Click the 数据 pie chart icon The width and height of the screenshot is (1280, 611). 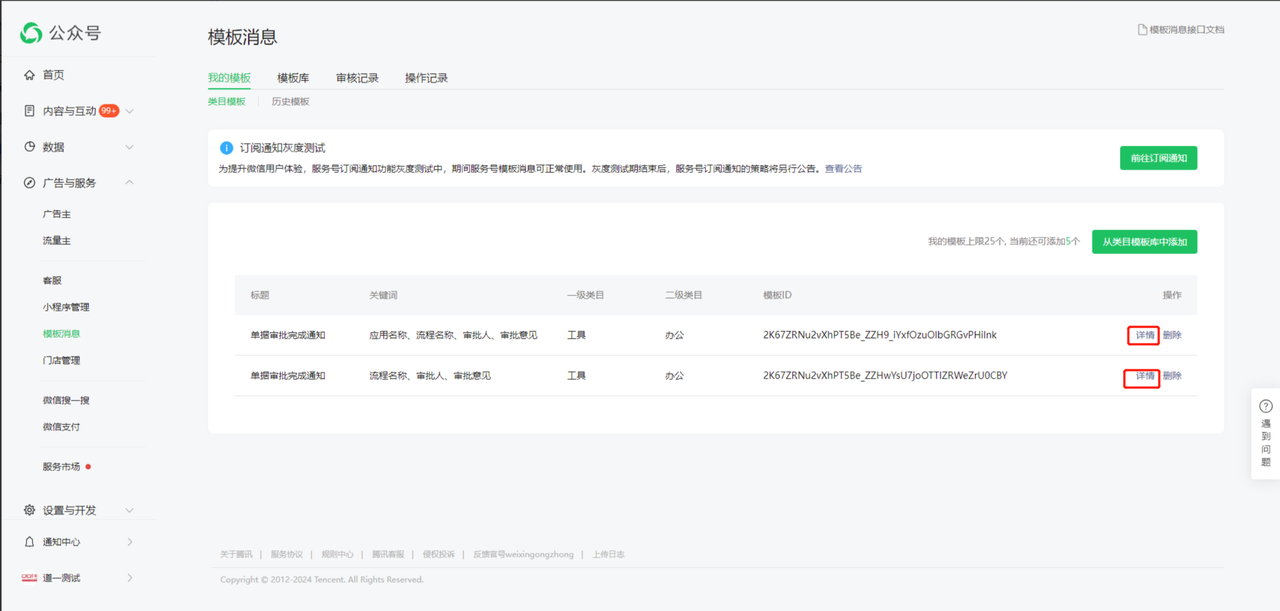click(x=30, y=147)
